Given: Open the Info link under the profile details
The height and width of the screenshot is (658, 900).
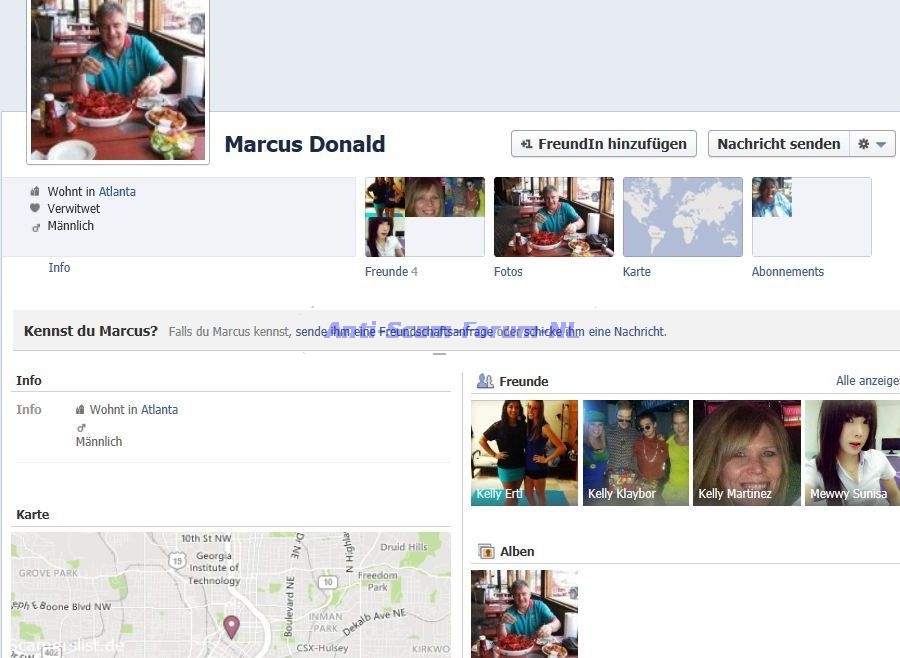Looking at the screenshot, I should (x=59, y=268).
